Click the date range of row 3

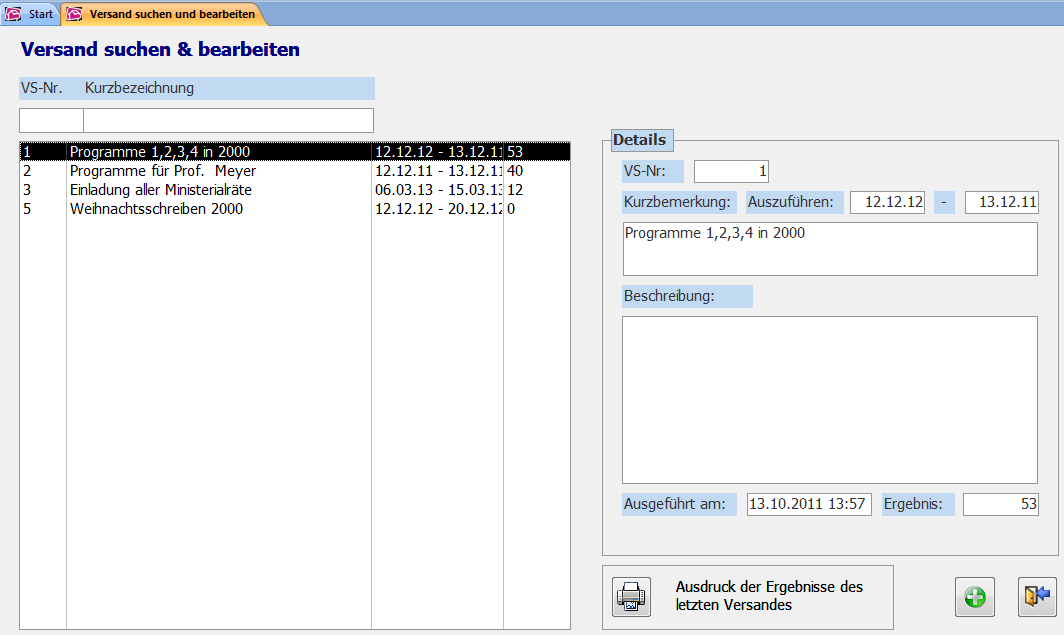point(437,190)
